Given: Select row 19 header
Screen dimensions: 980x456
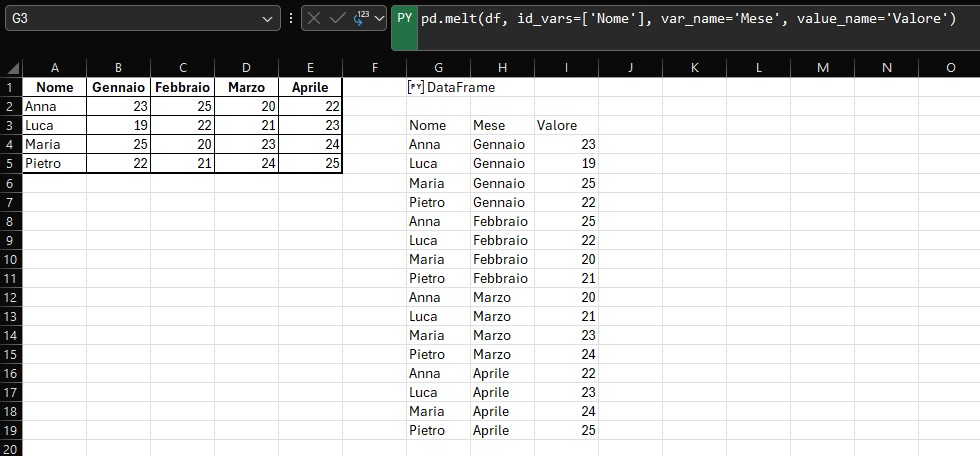Looking at the screenshot, I should (11, 430).
